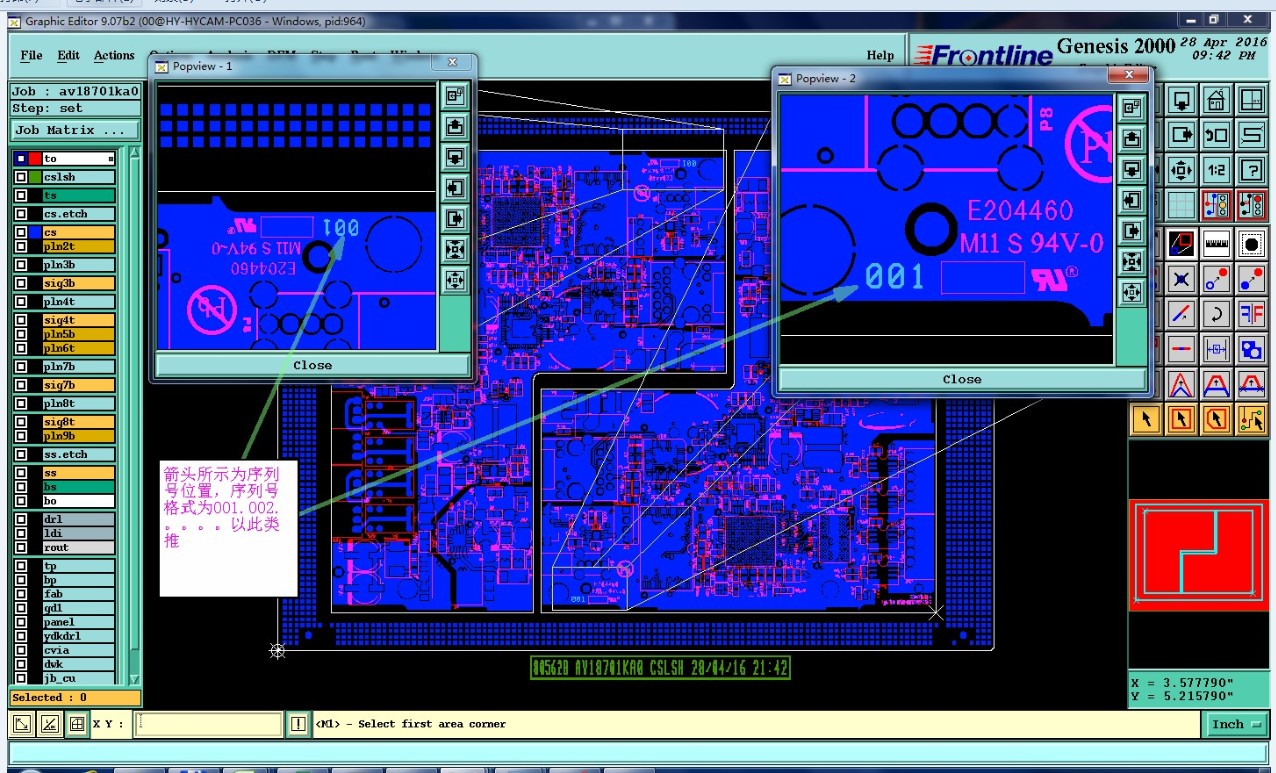This screenshot has height=773, width=1276.
Task: Toggle checkbox for layer ts
Action: coord(21,196)
